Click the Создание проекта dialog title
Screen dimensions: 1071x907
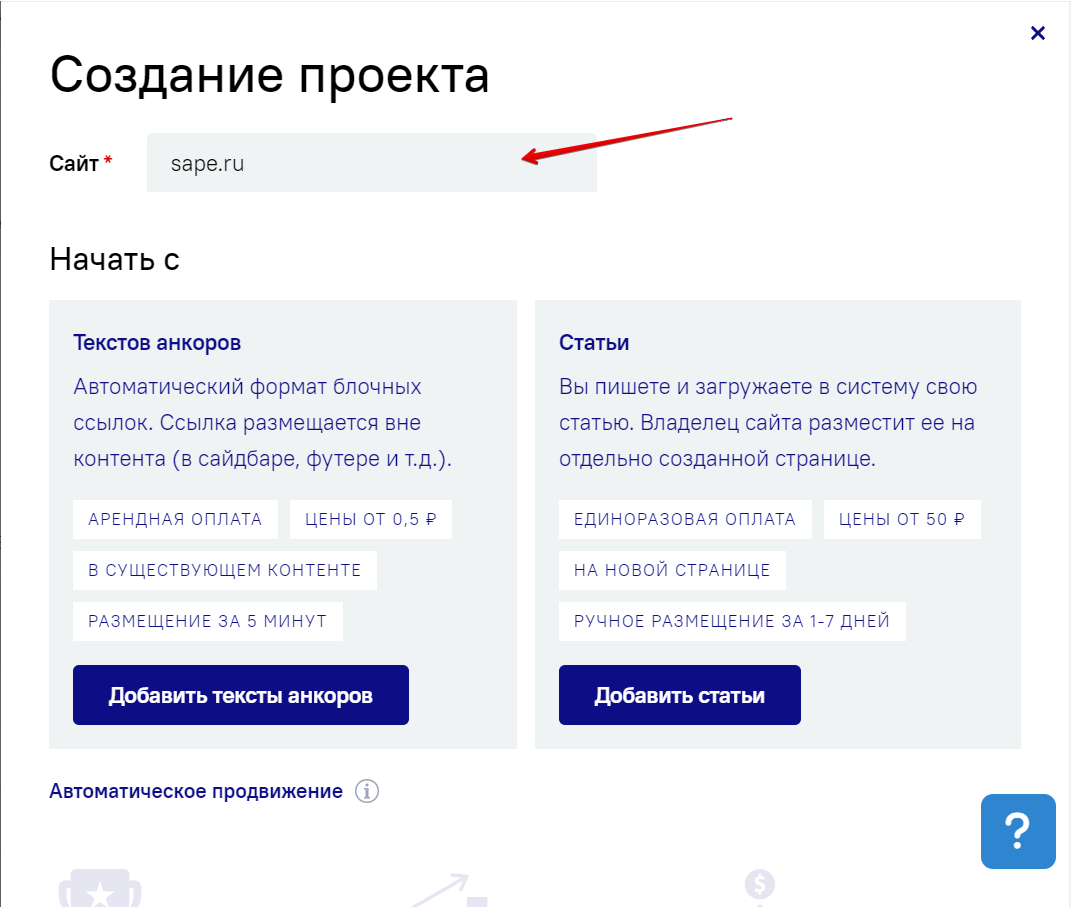point(270,75)
